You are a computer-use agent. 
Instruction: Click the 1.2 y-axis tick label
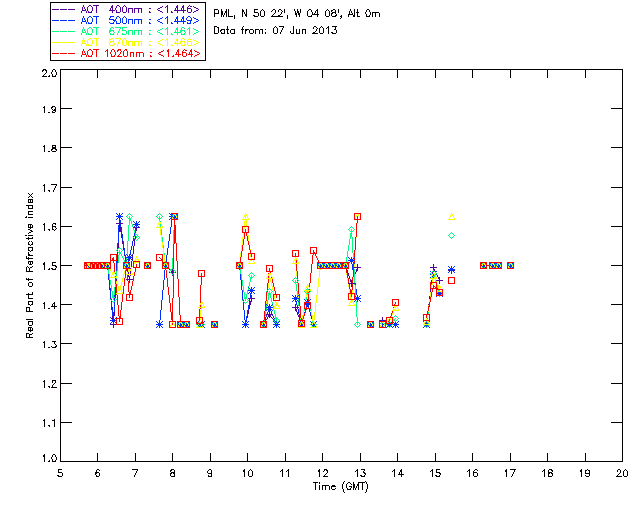(x=49, y=383)
